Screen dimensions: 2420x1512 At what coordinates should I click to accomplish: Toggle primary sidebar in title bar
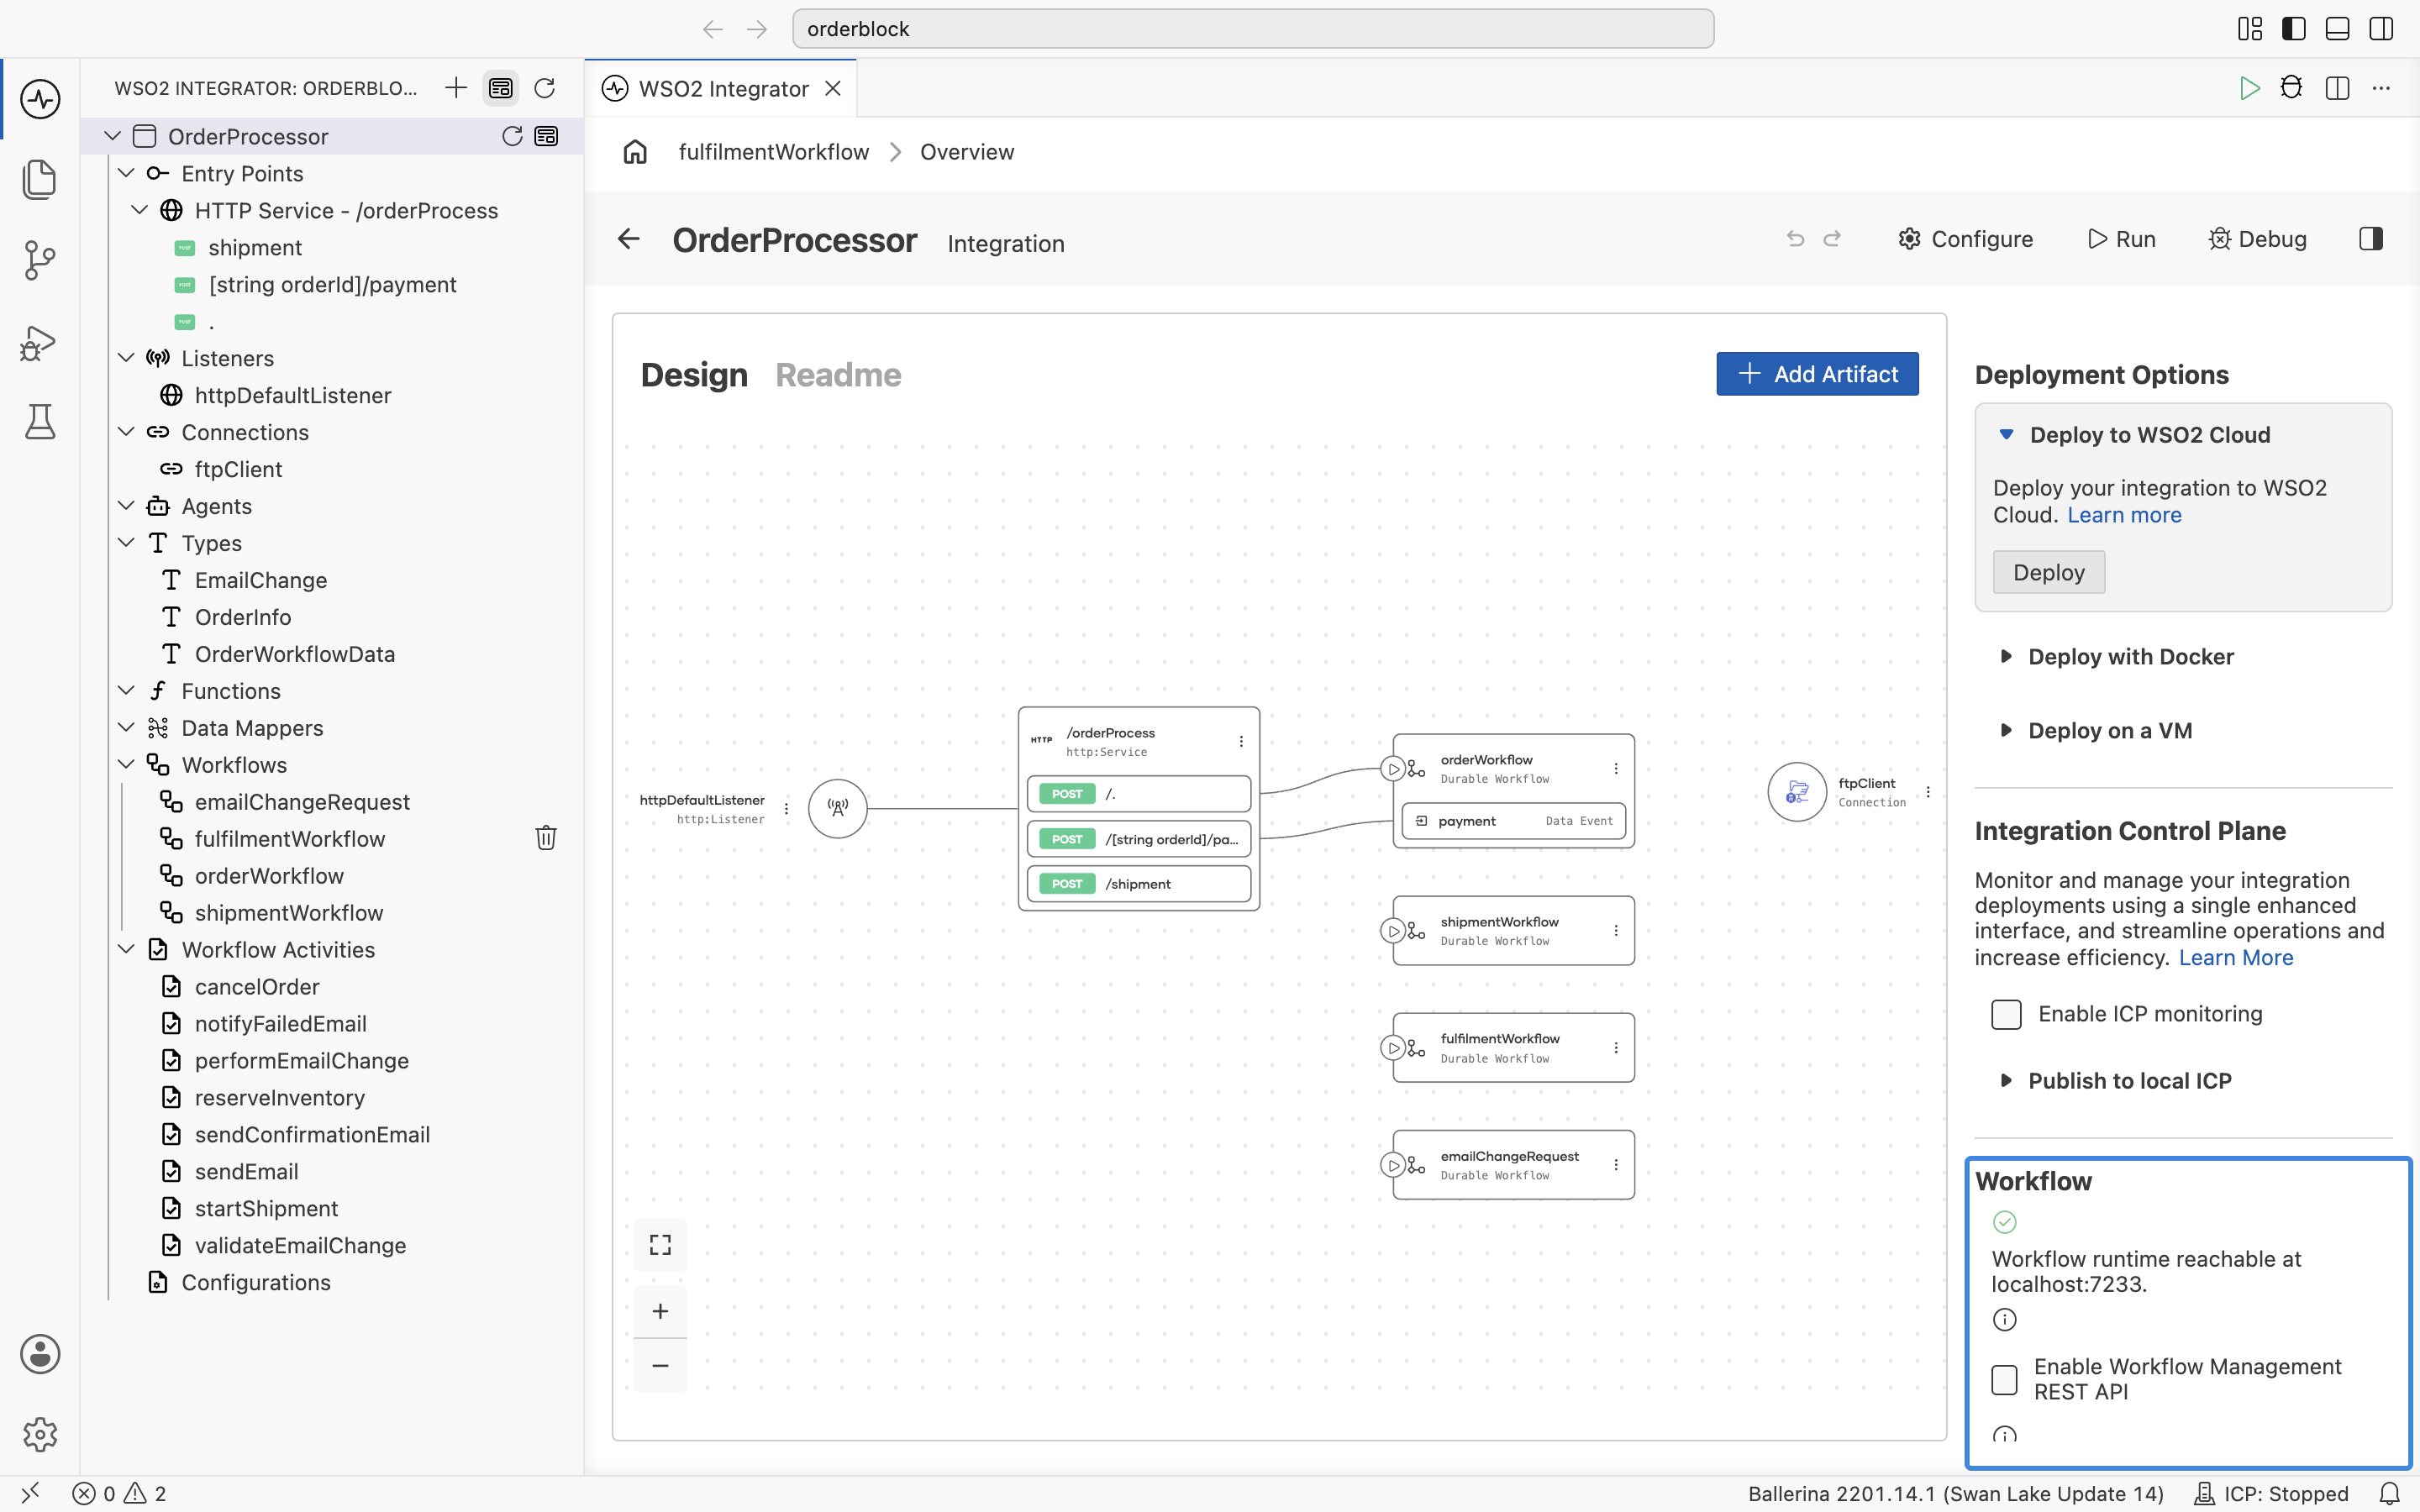[2294, 29]
